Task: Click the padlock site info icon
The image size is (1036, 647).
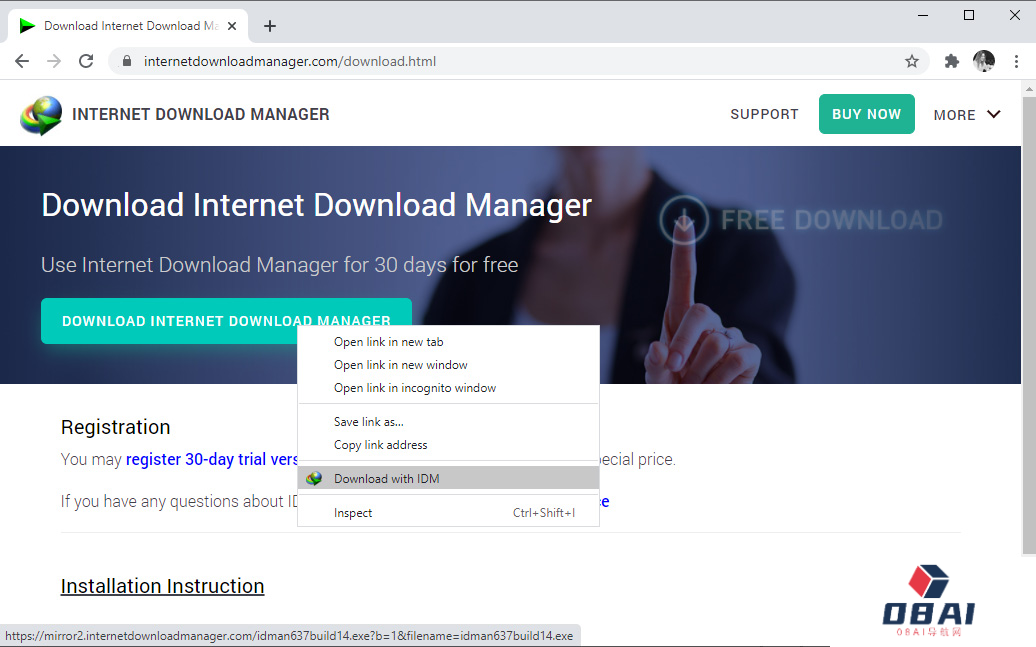Action: click(127, 61)
